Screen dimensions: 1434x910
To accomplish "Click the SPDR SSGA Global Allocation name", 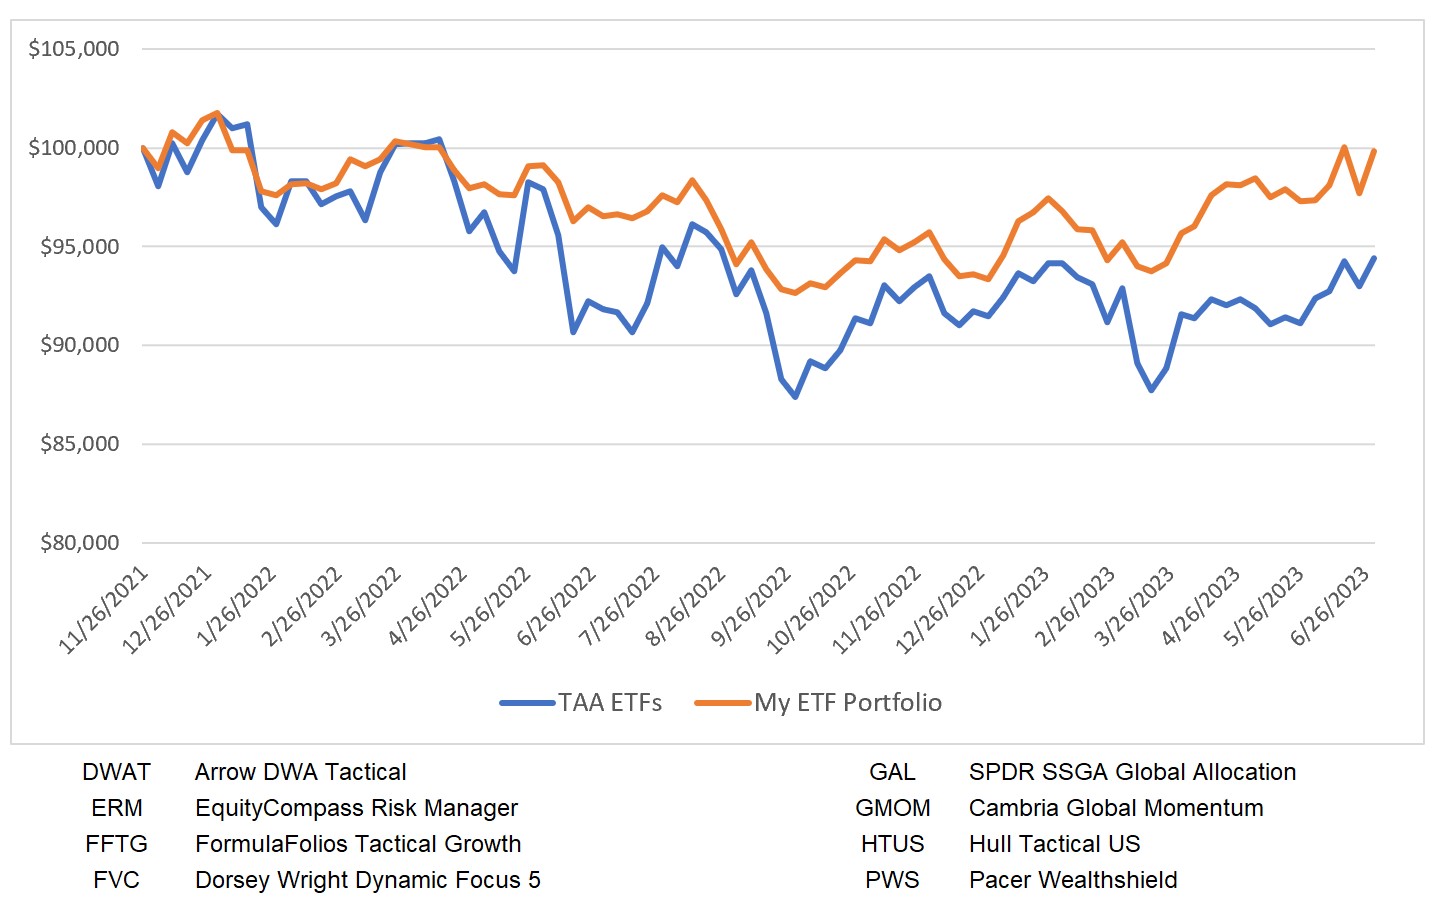I will click(1132, 772).
